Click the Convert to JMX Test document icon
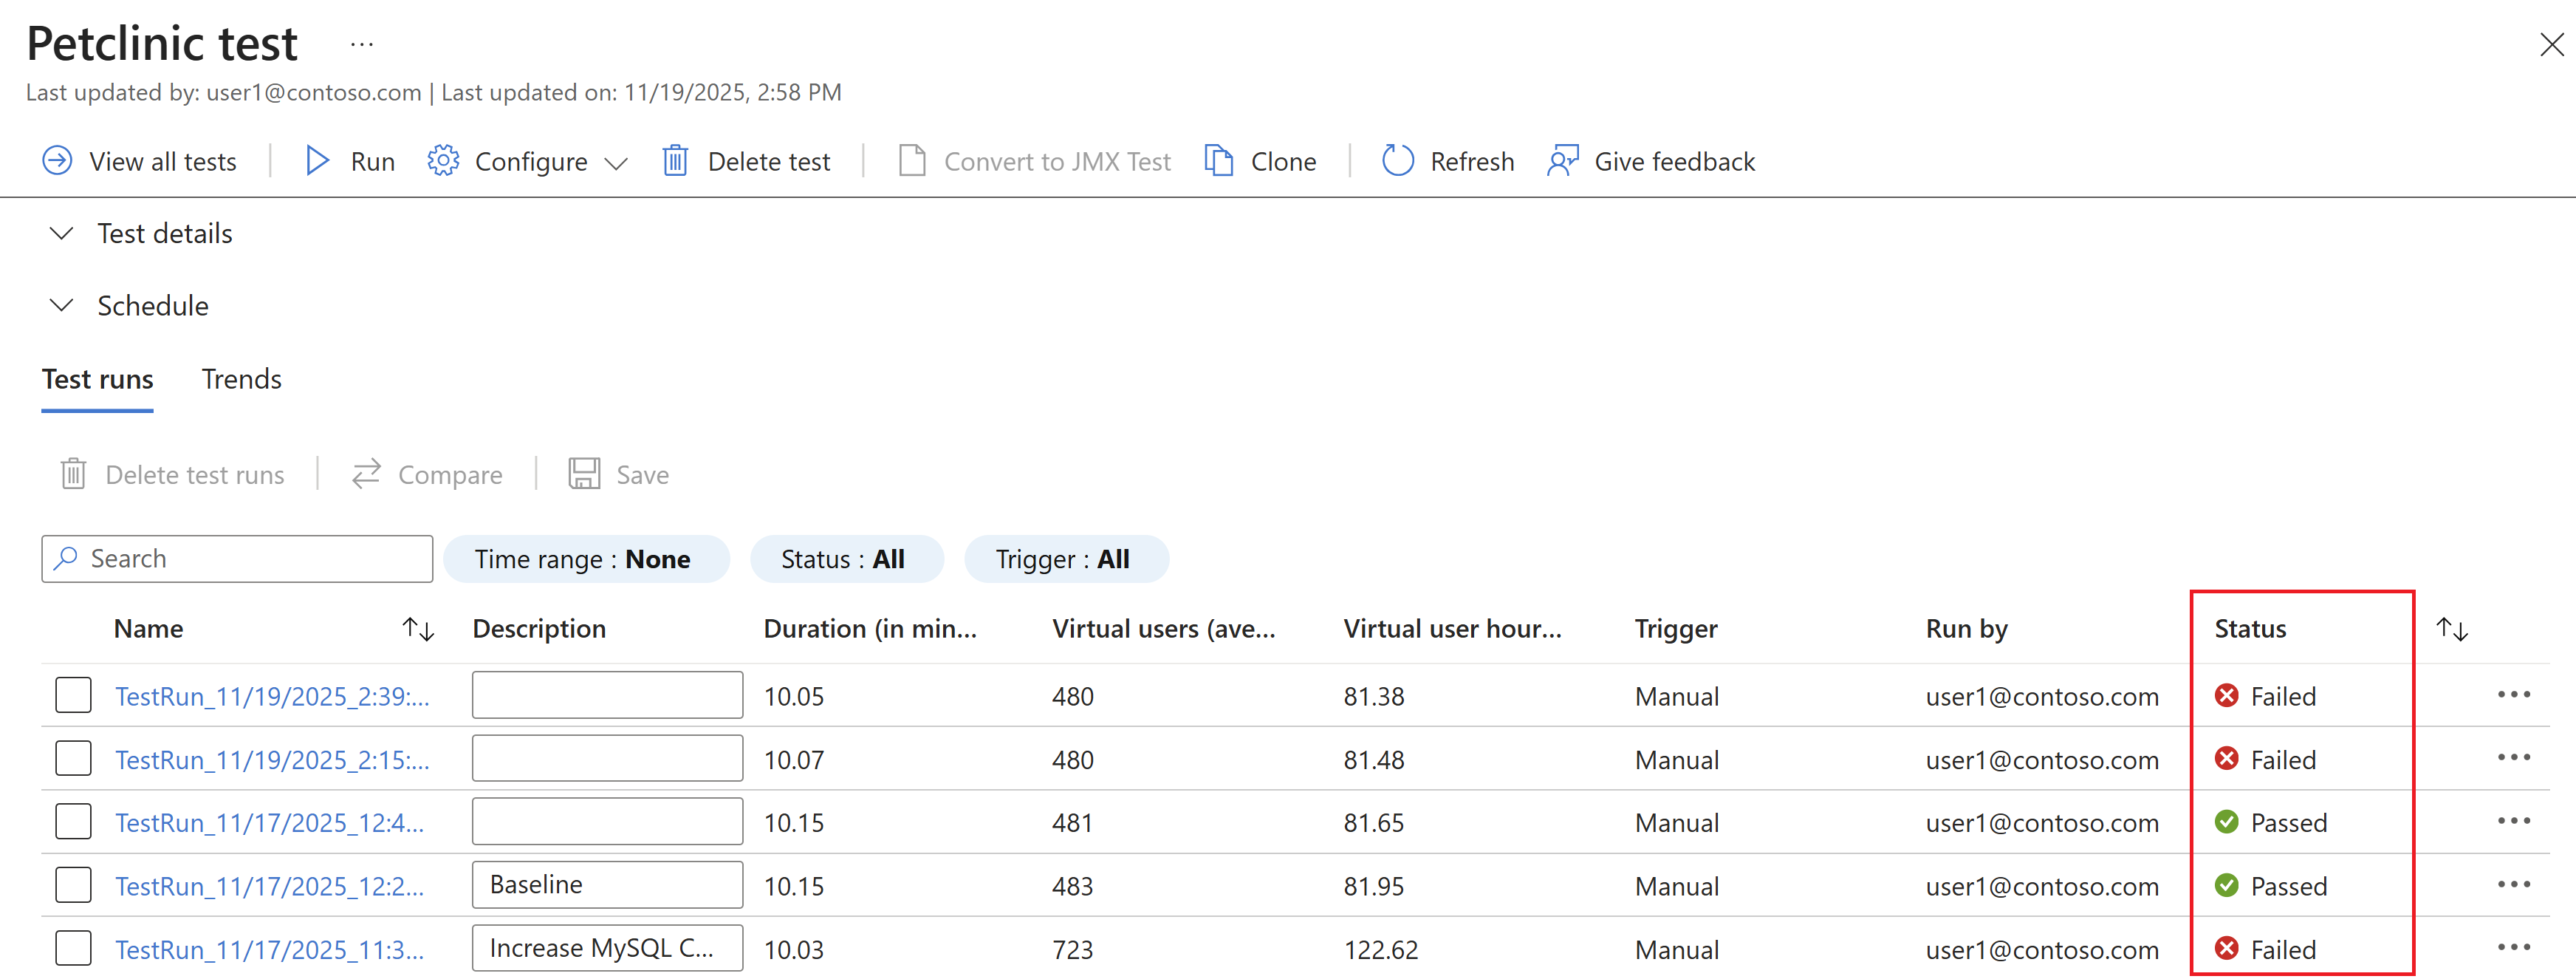 [x=912, y=161]
